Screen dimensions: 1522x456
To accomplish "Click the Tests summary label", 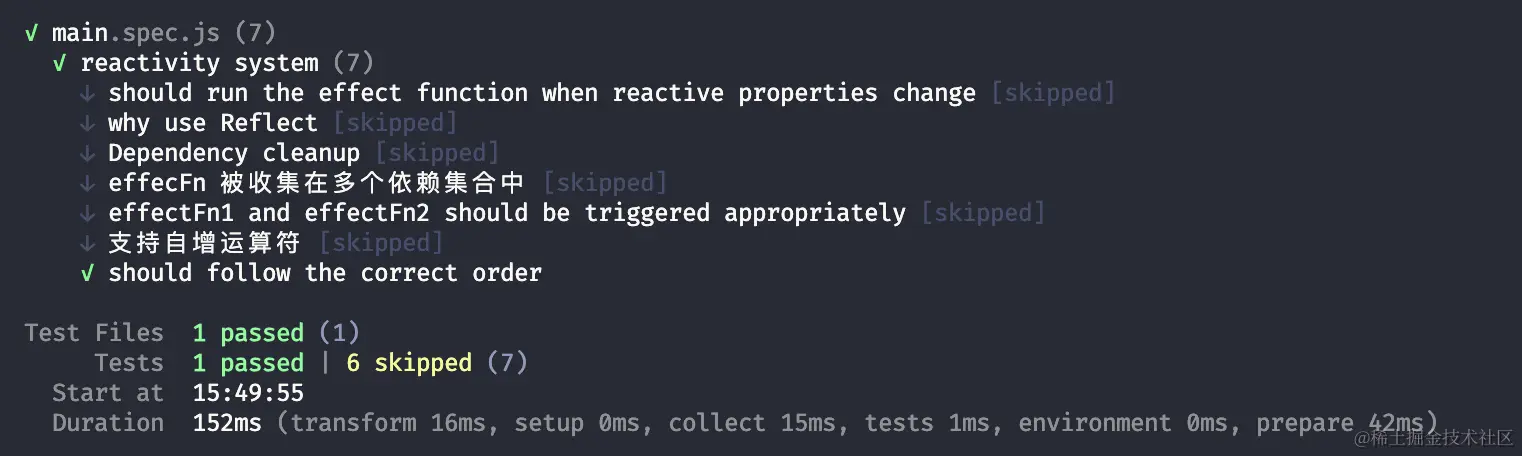I will 129,363.
